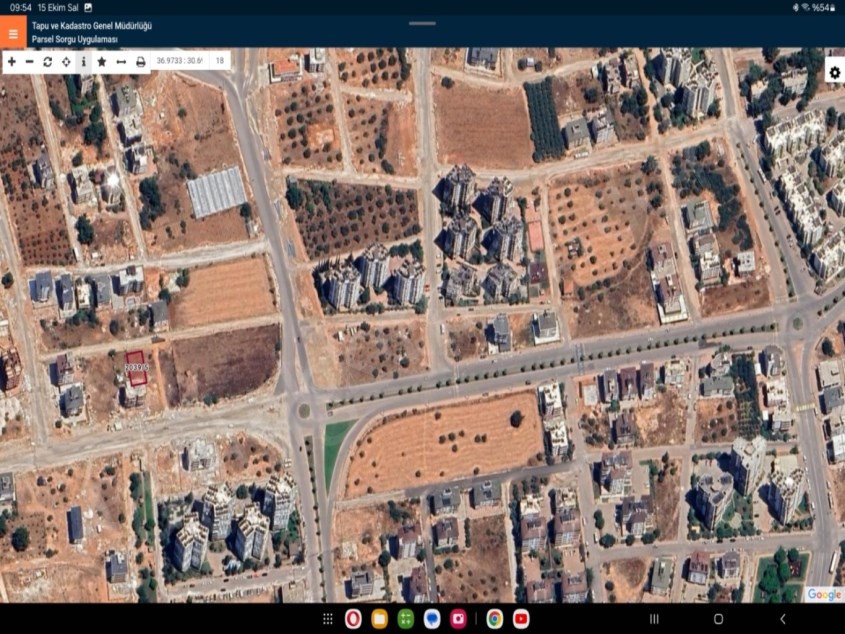This screenshot has height=634, width=845.
Task: Open the orange hamburger menu
Action: click(13, 33)
